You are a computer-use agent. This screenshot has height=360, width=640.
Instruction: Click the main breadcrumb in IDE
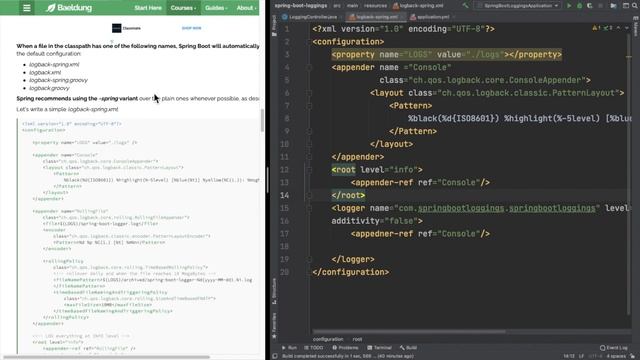[352, 6]
